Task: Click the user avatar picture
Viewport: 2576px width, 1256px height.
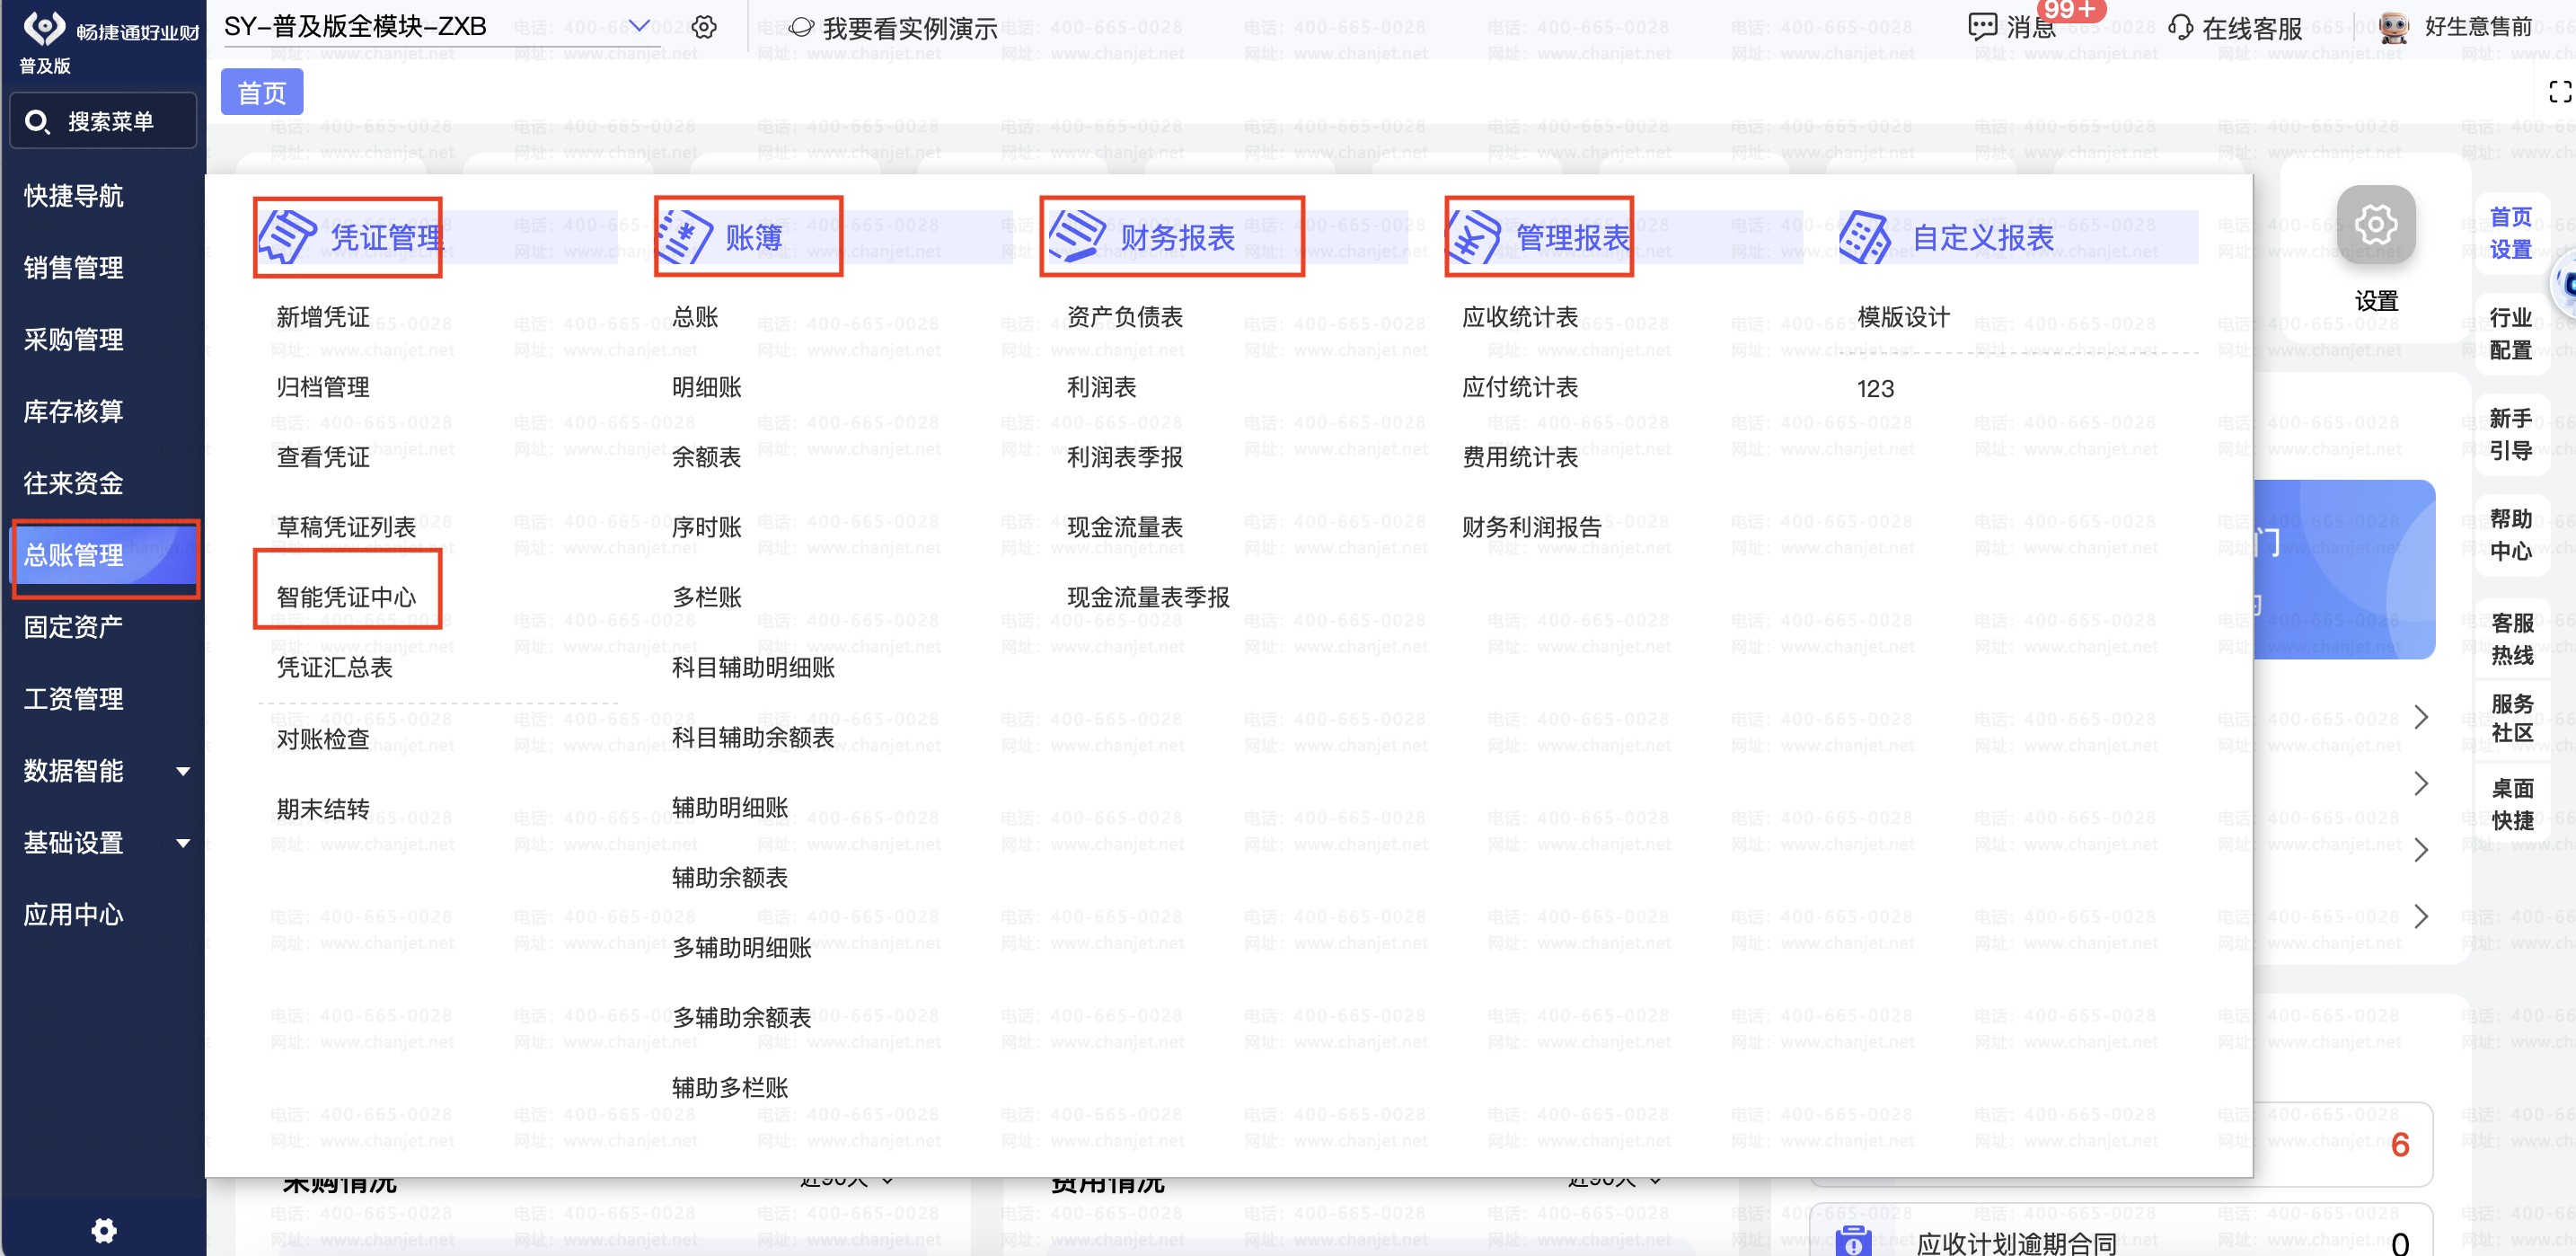Action: point(2393,27)
